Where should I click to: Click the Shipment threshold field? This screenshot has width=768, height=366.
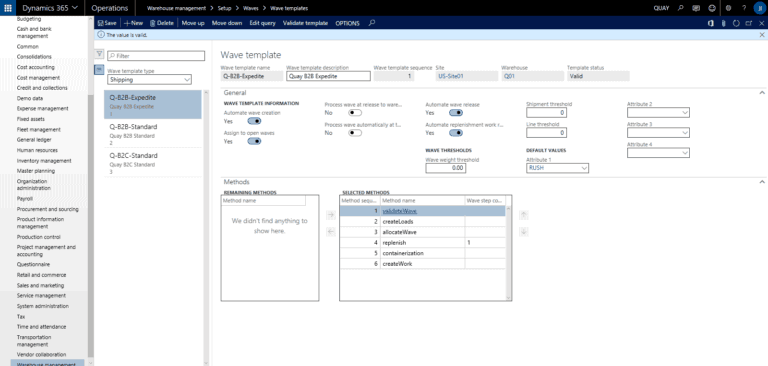tap(547, 113)
